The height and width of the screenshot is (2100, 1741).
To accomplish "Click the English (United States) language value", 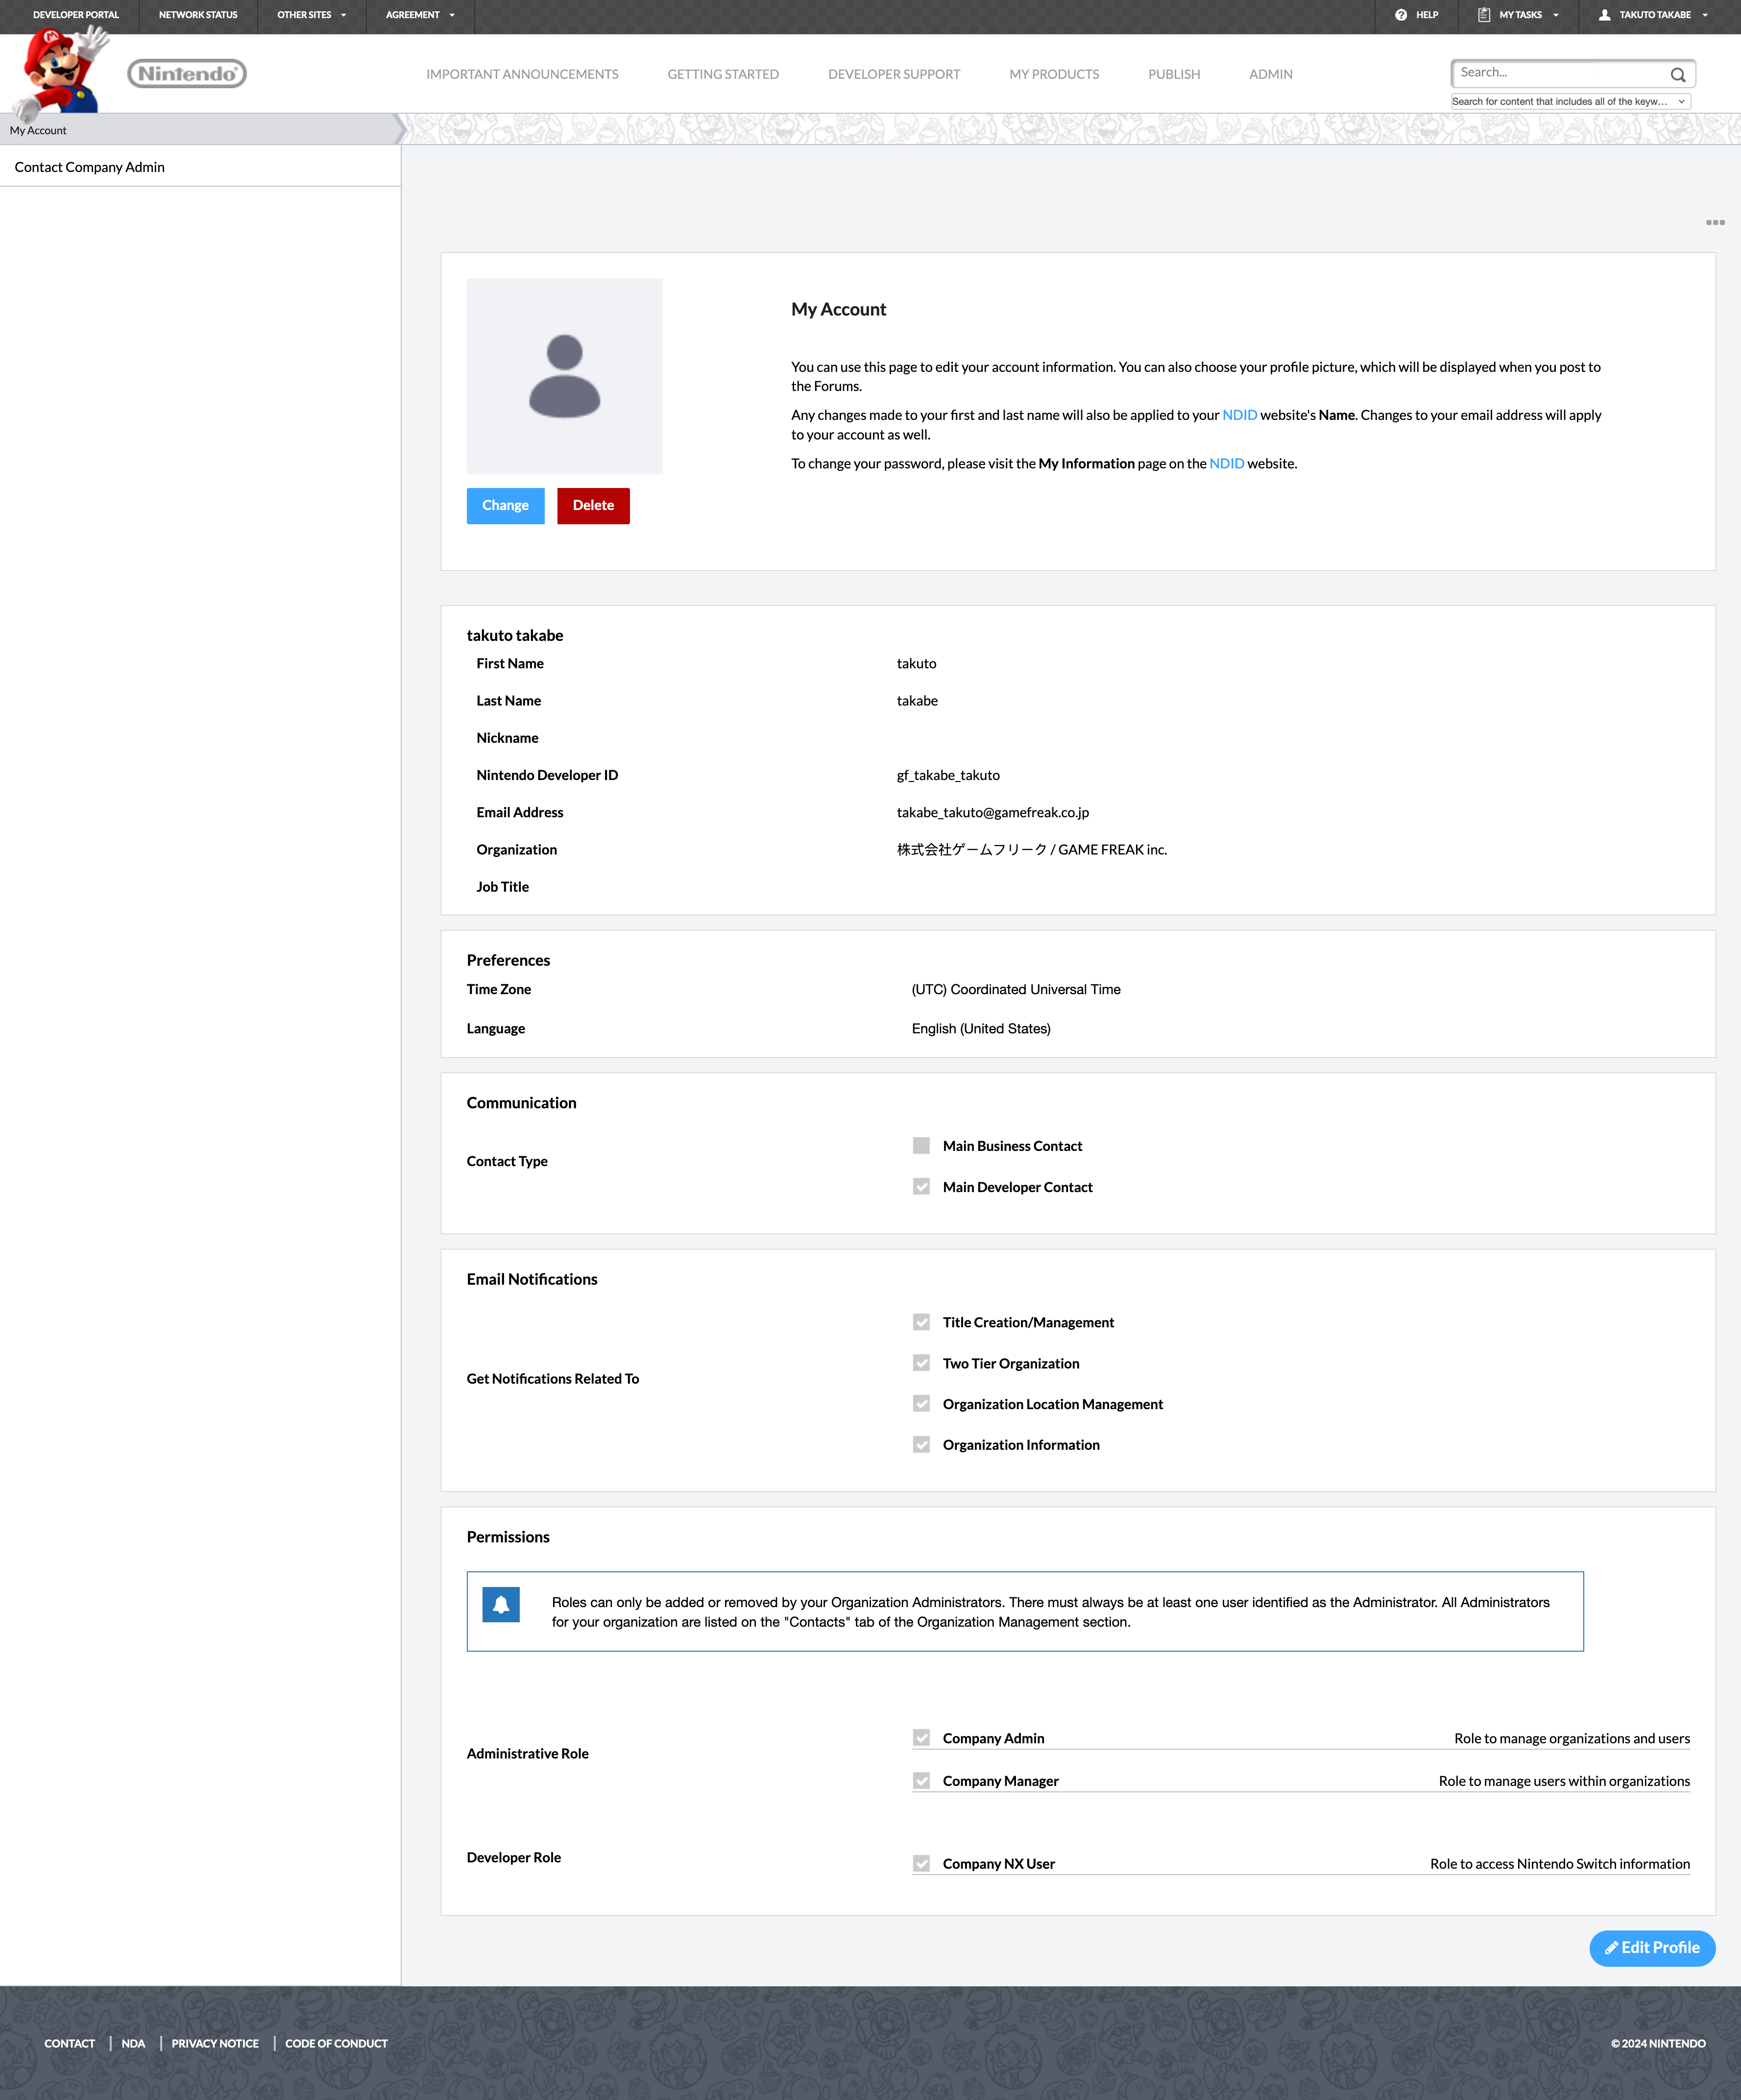I will click(981, 1029).
